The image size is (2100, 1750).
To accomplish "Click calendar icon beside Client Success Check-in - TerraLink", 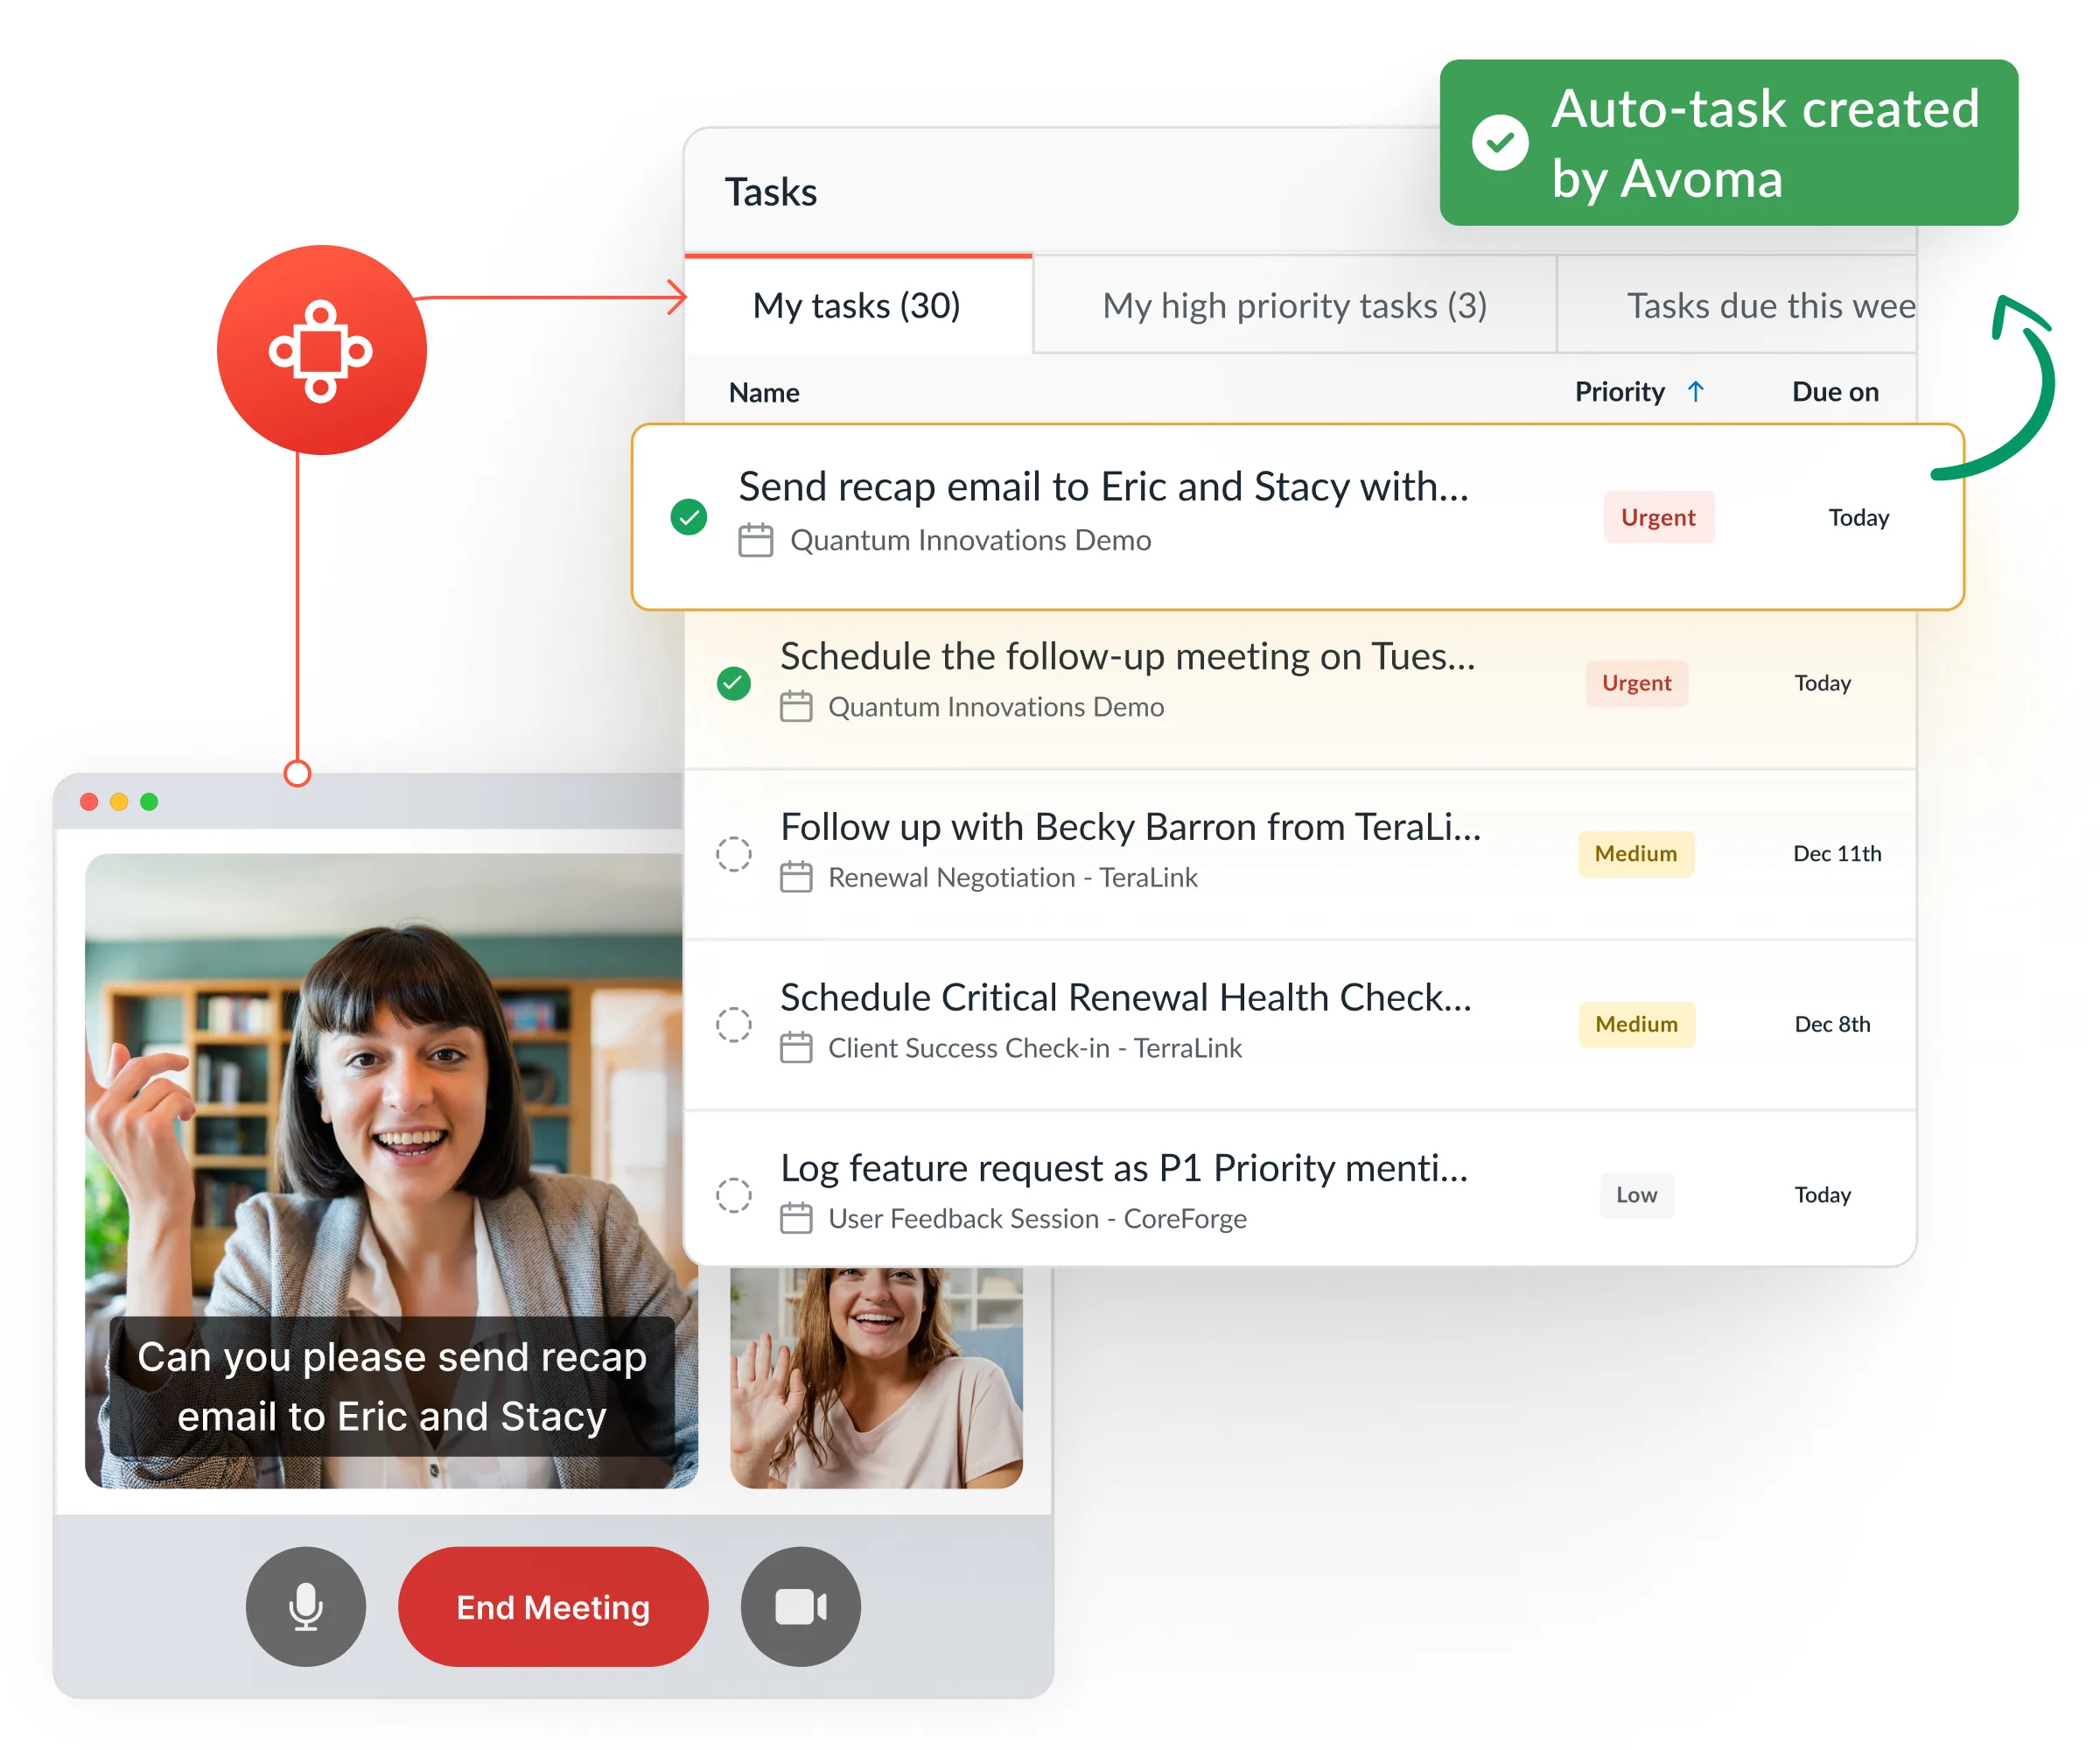I will point(796,1048).
